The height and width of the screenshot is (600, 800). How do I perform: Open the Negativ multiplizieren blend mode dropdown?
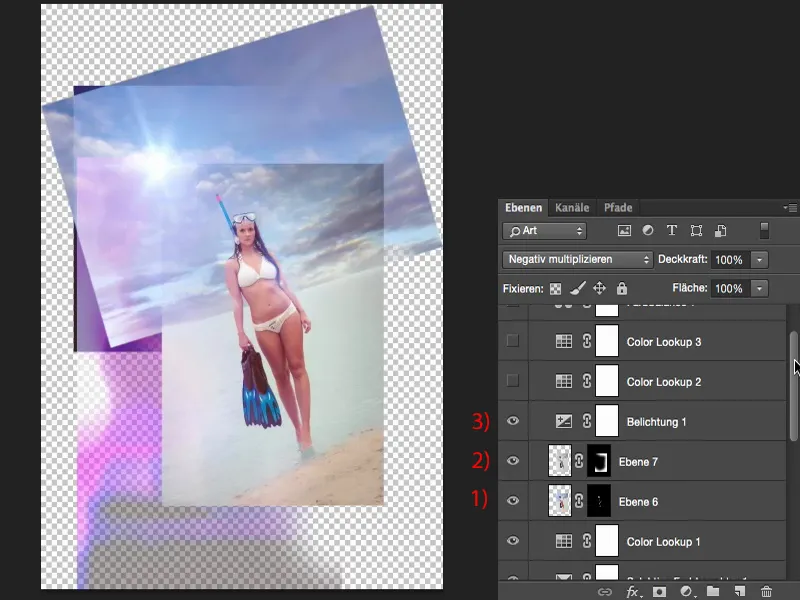coord(578,260)
